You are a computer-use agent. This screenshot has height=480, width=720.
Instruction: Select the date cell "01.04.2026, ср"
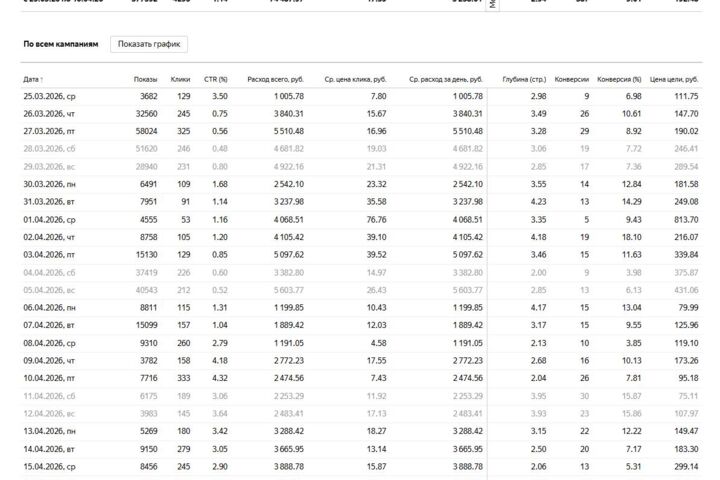pyautogui.click(x=49, y=220)
